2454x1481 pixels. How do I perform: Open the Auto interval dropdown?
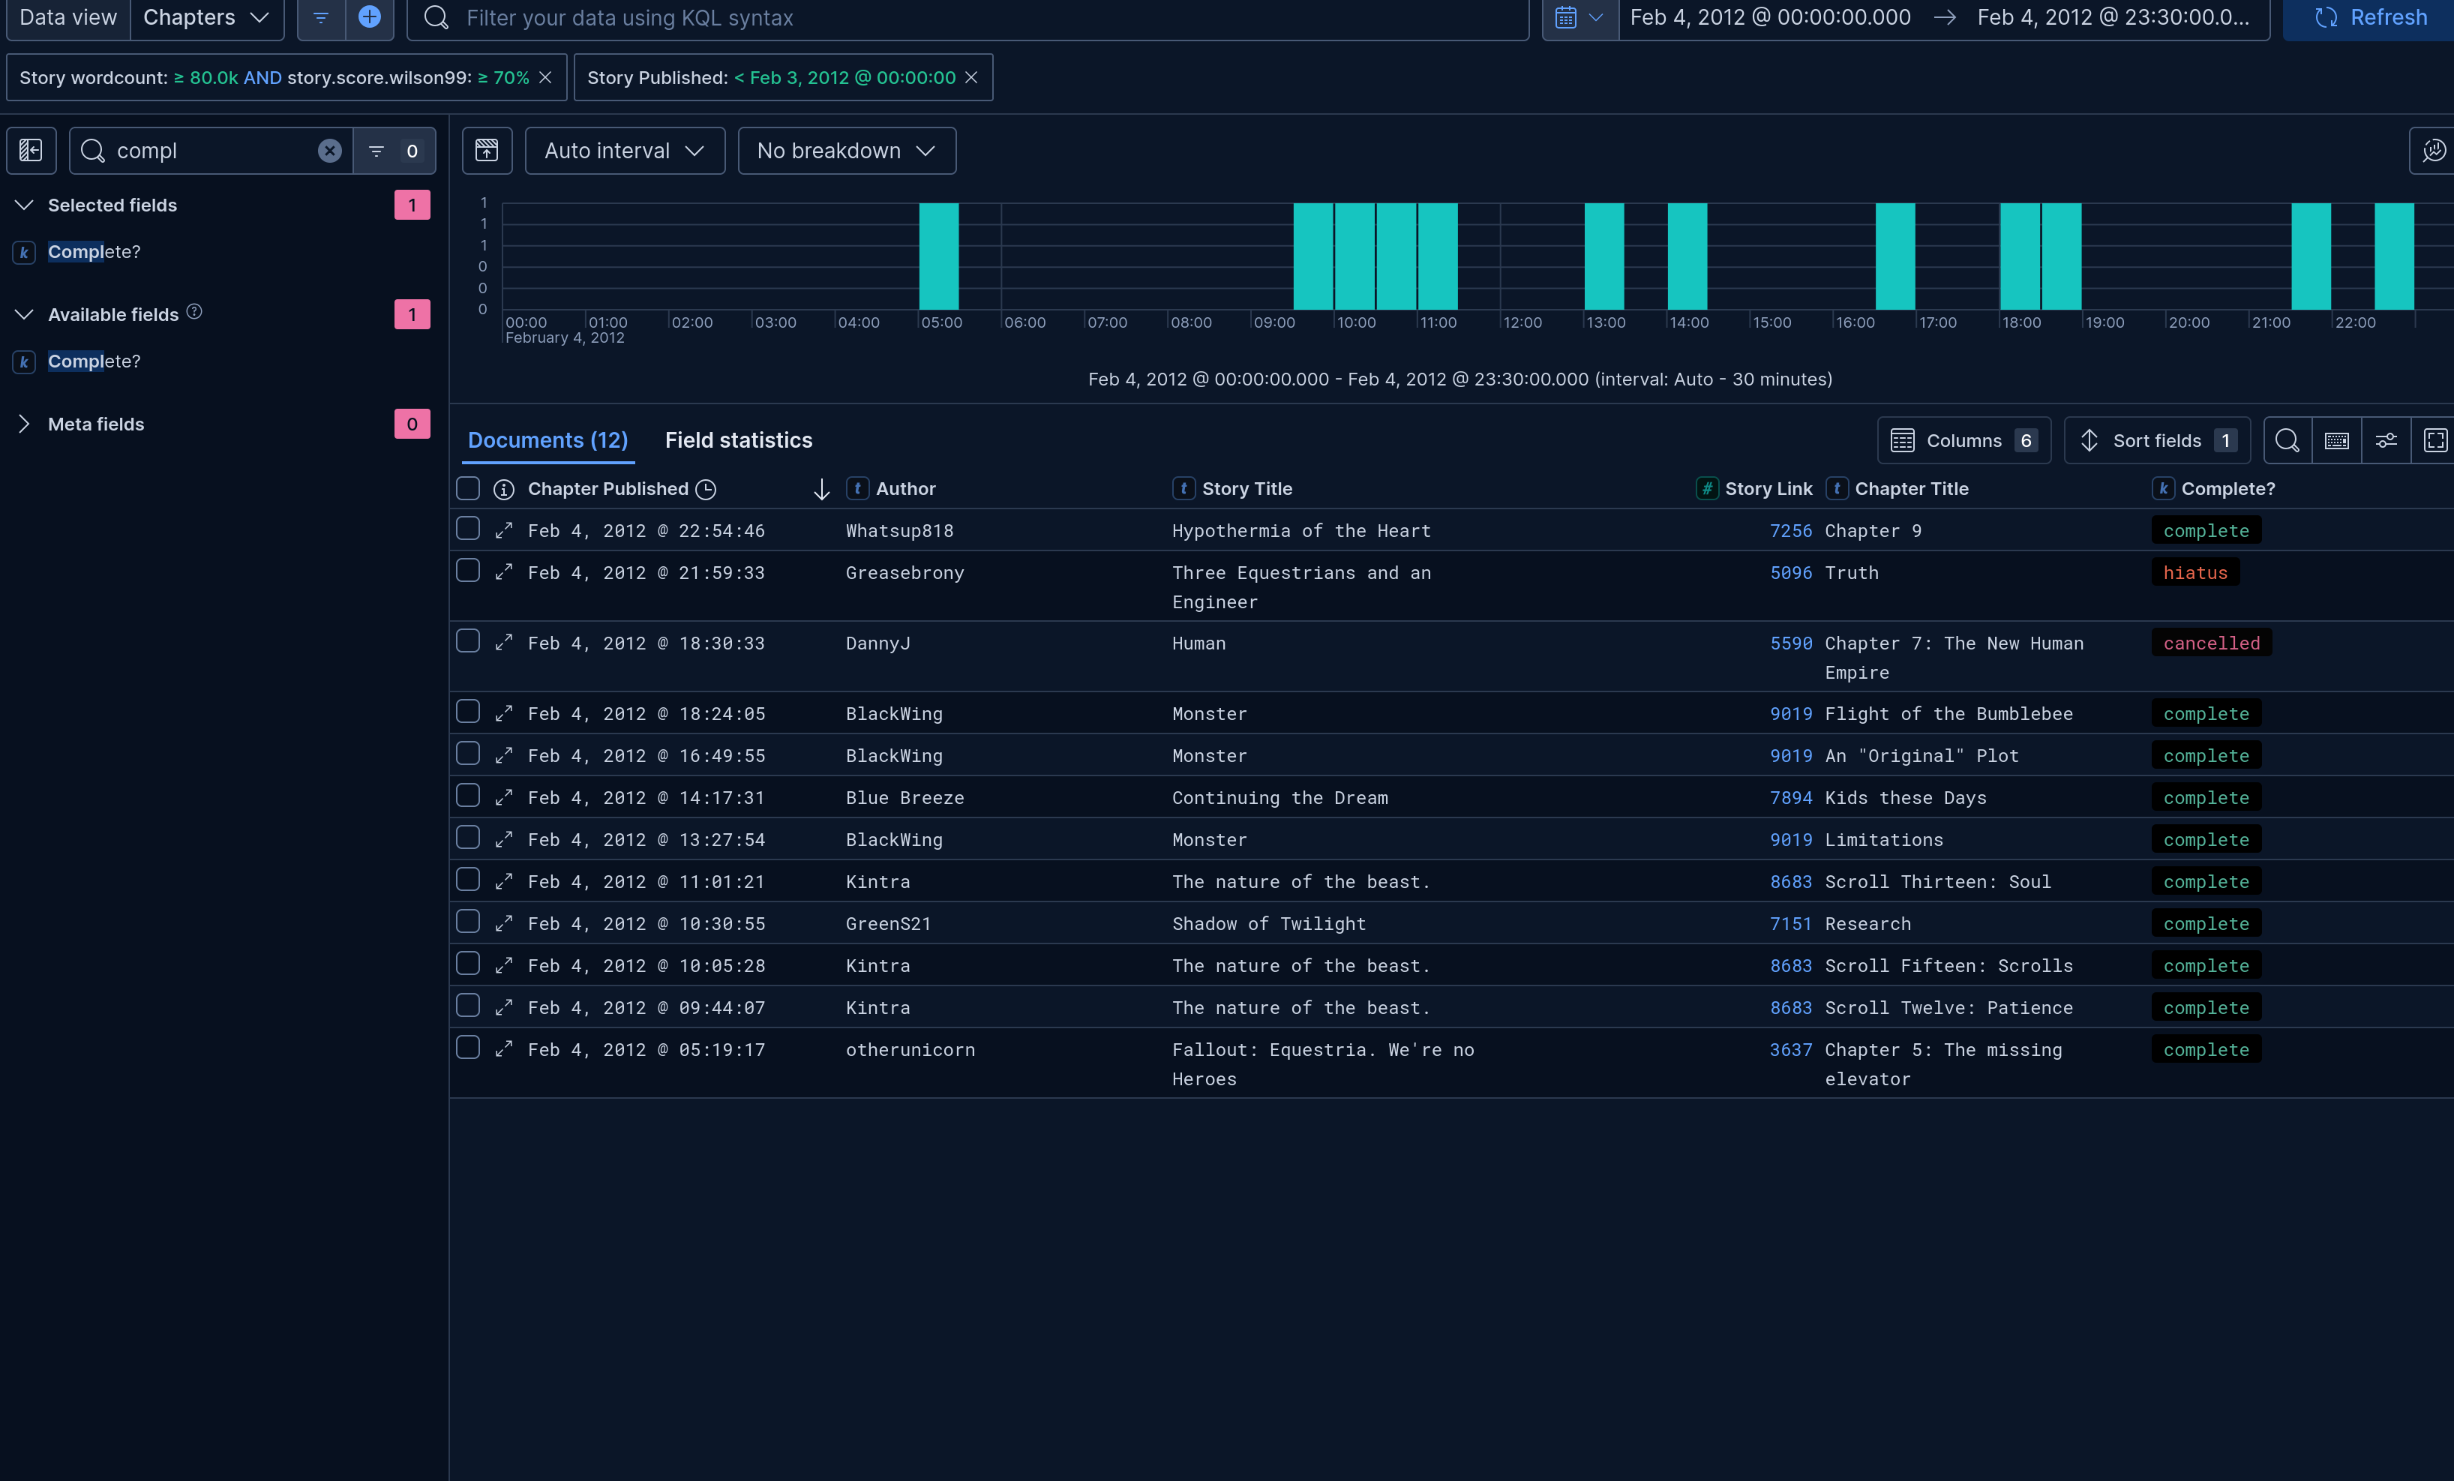(624, 151)
